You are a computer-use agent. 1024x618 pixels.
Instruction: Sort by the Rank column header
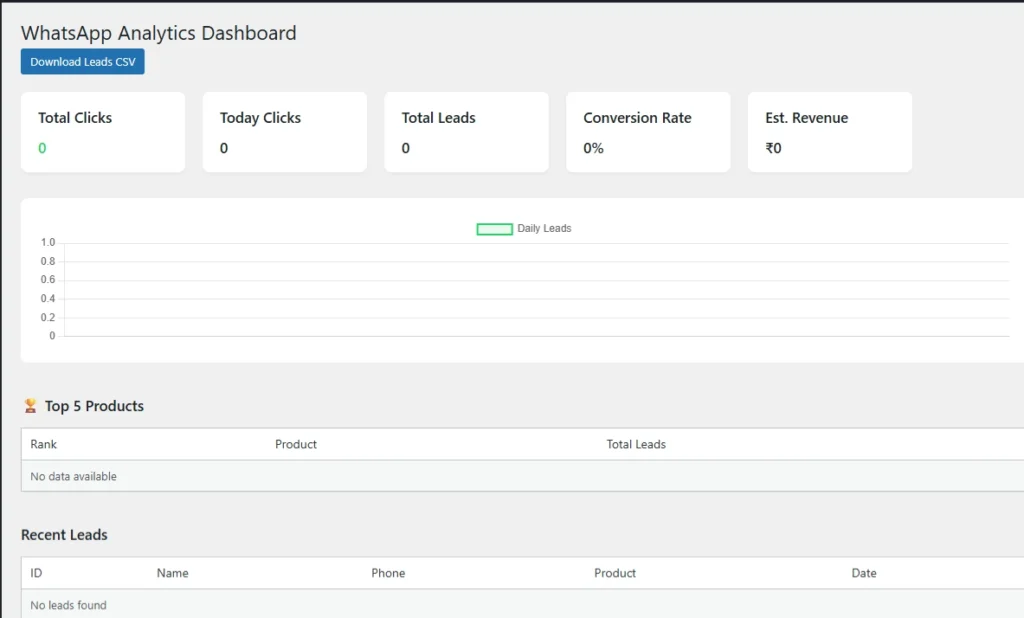[x=43, y=444]
